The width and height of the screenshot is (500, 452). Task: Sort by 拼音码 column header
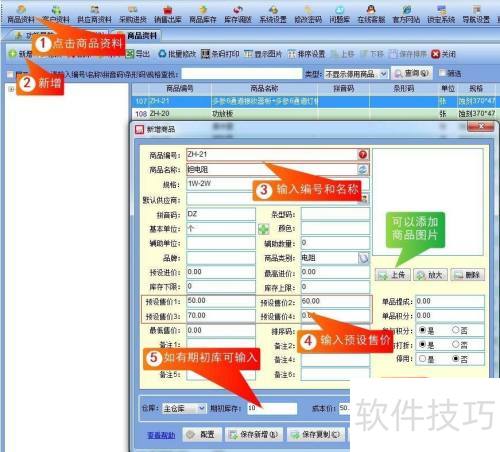343,89
